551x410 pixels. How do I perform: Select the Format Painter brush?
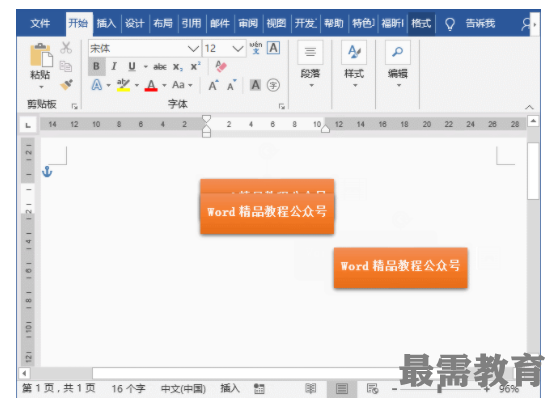66,85
